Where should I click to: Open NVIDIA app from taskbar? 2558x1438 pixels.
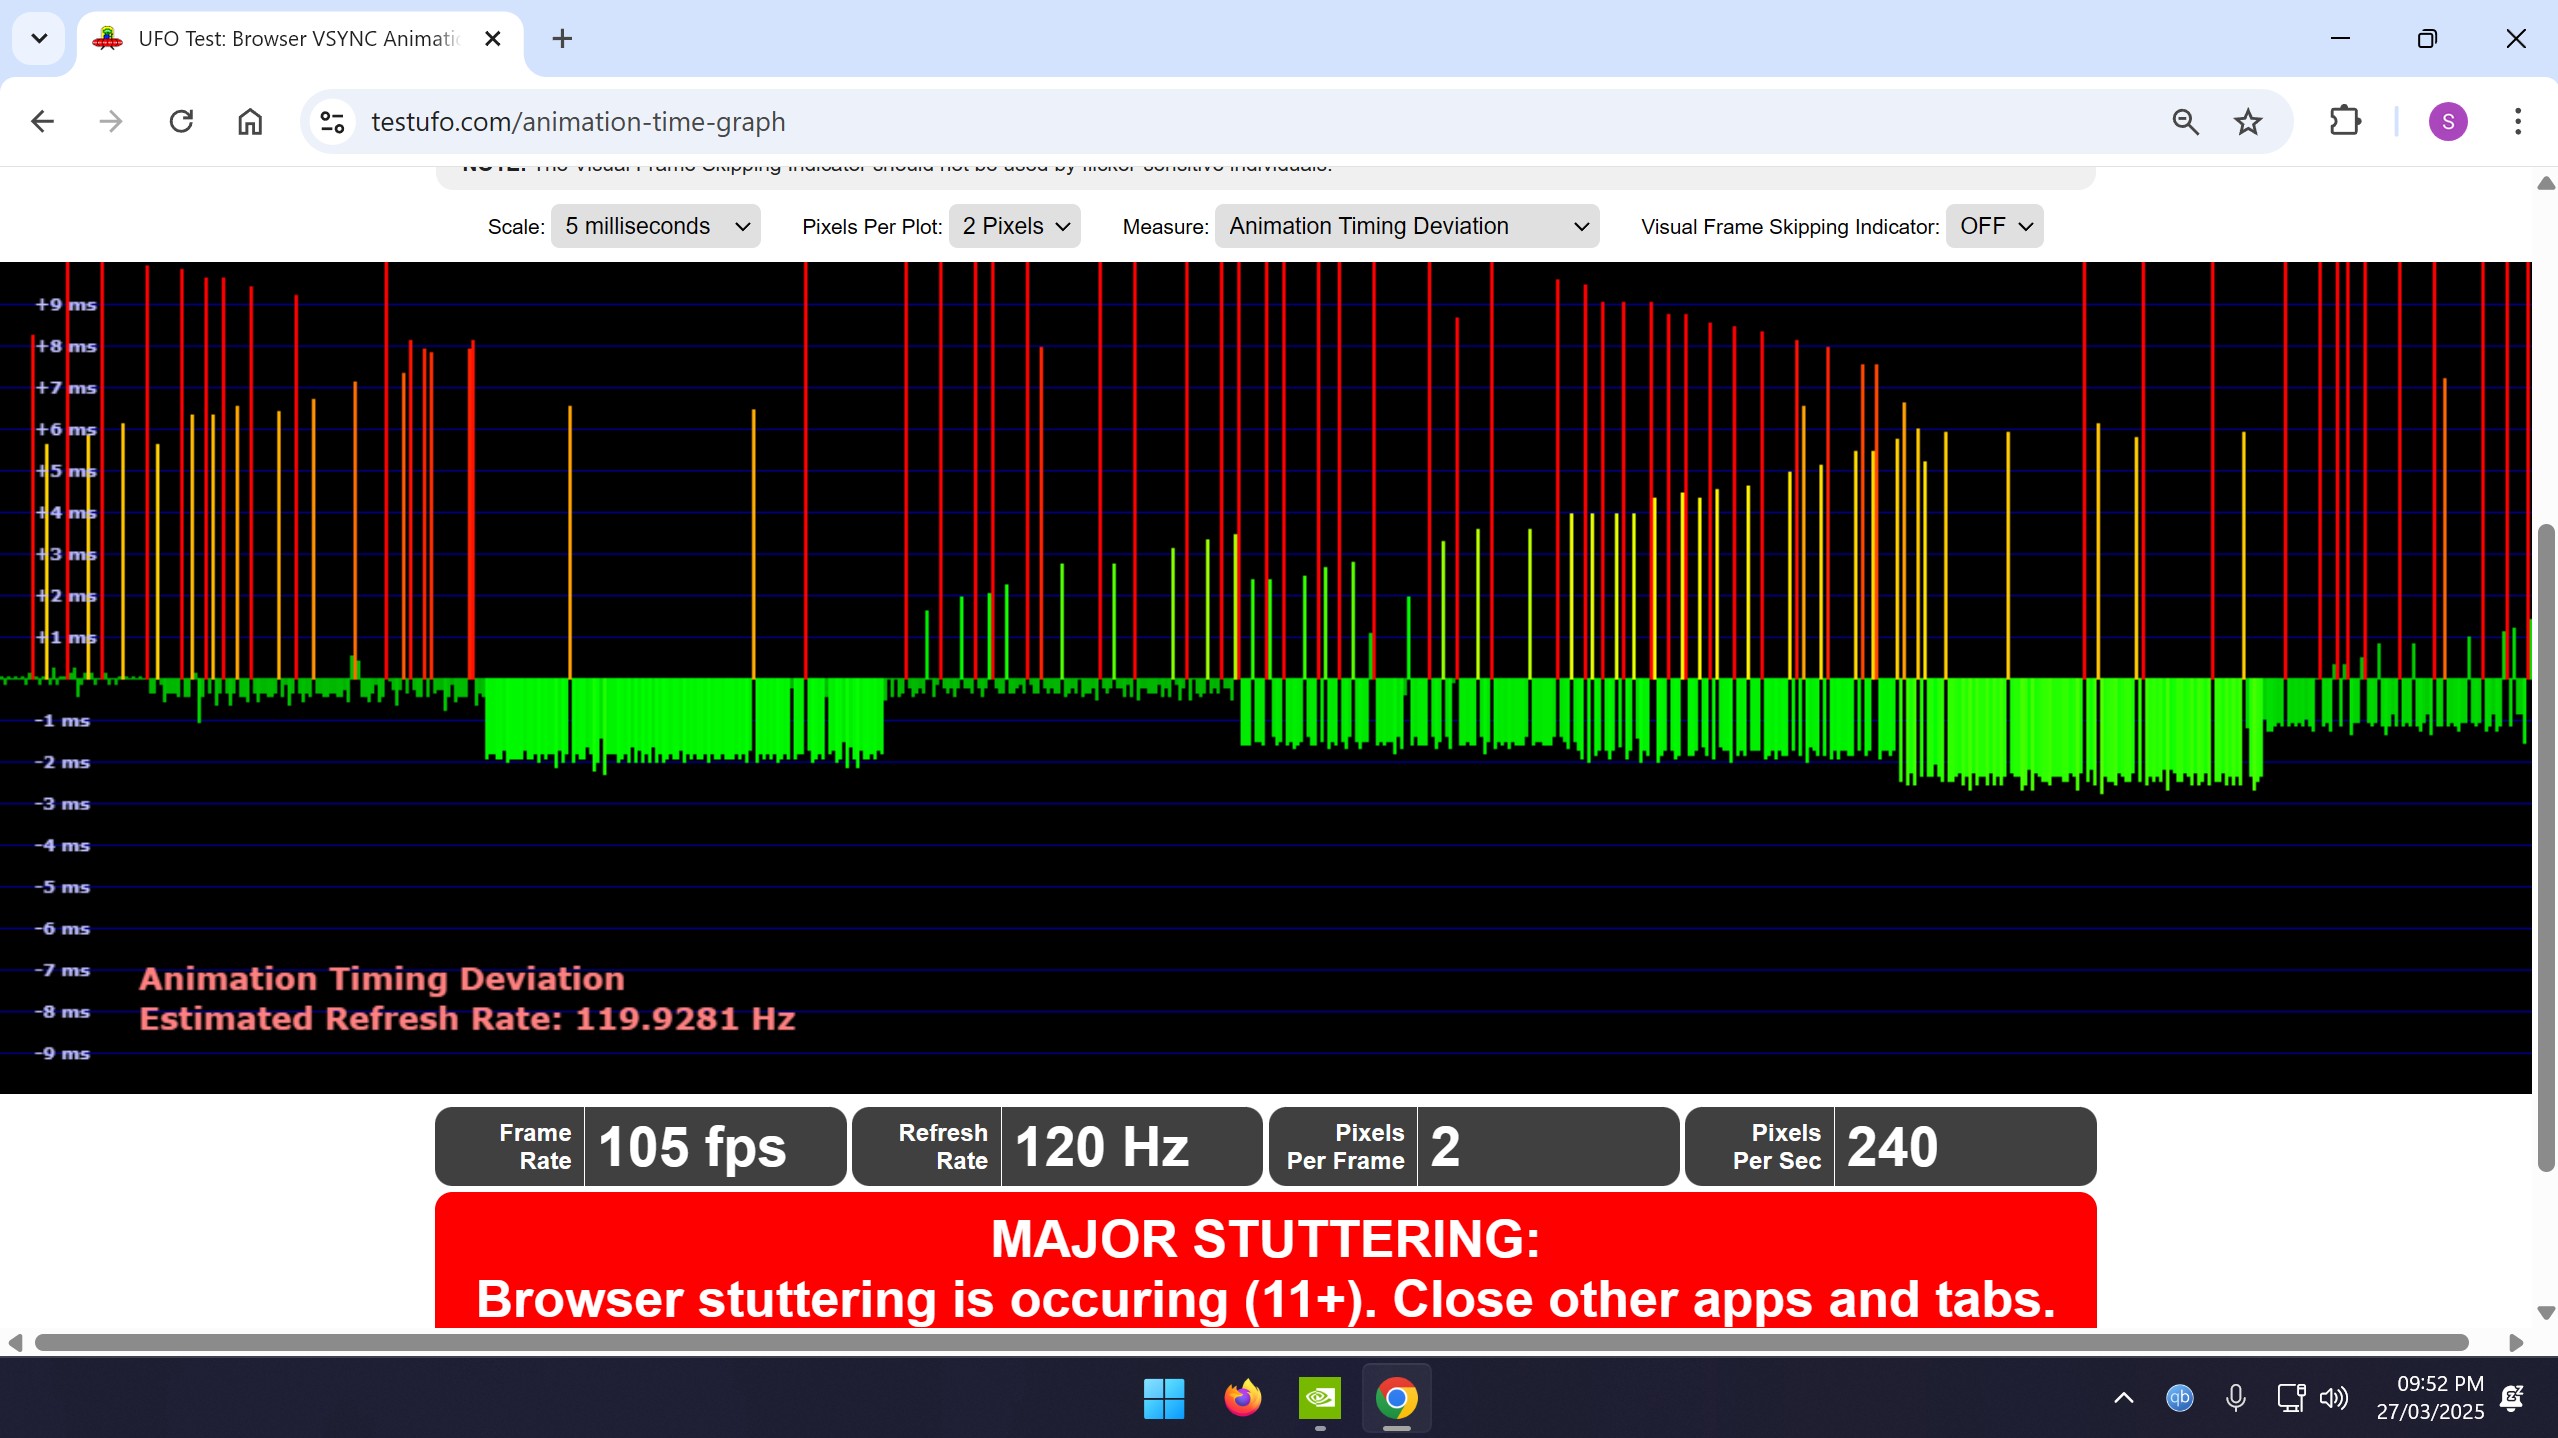tap(1320, 1398)
